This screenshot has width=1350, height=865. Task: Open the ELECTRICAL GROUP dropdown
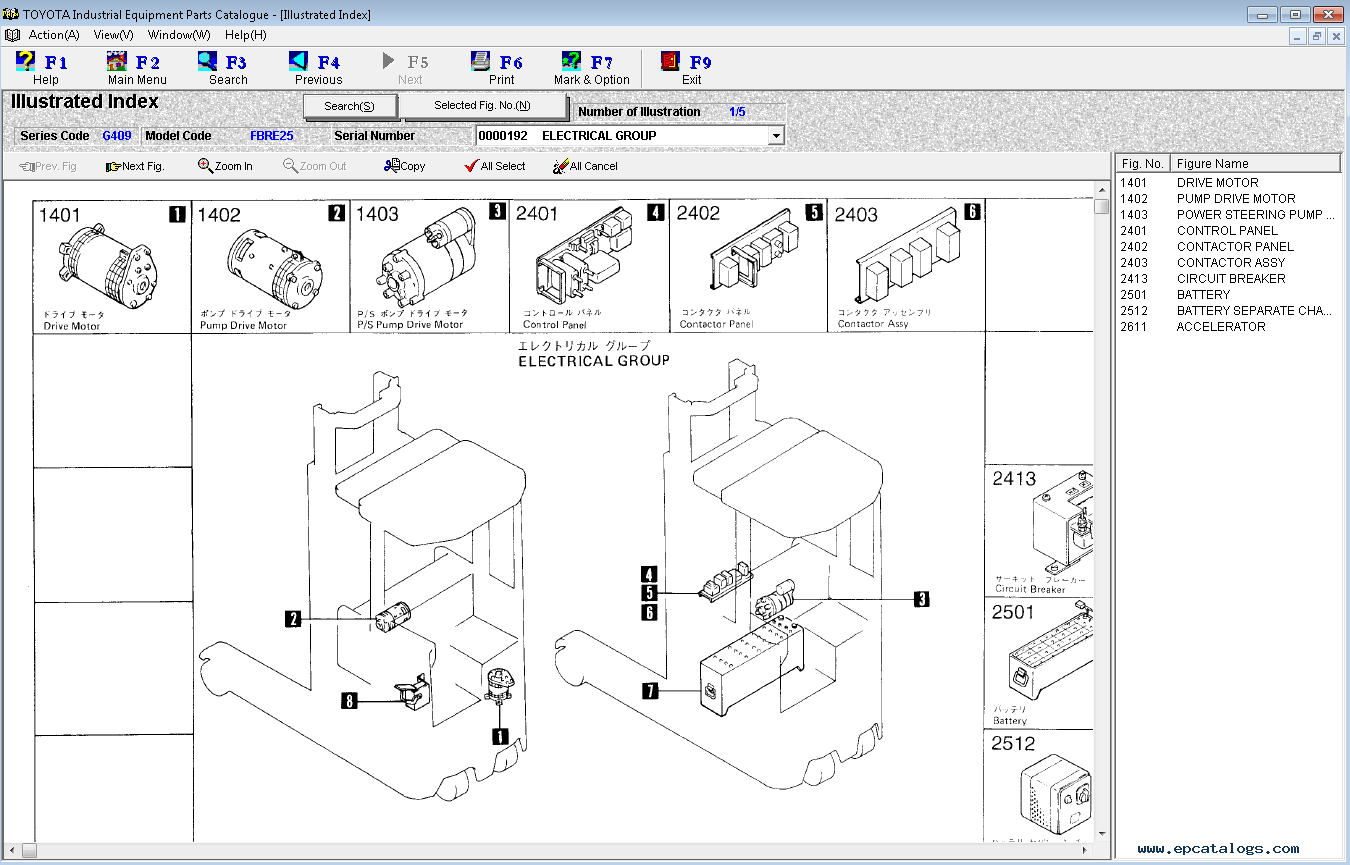point(775,135)
